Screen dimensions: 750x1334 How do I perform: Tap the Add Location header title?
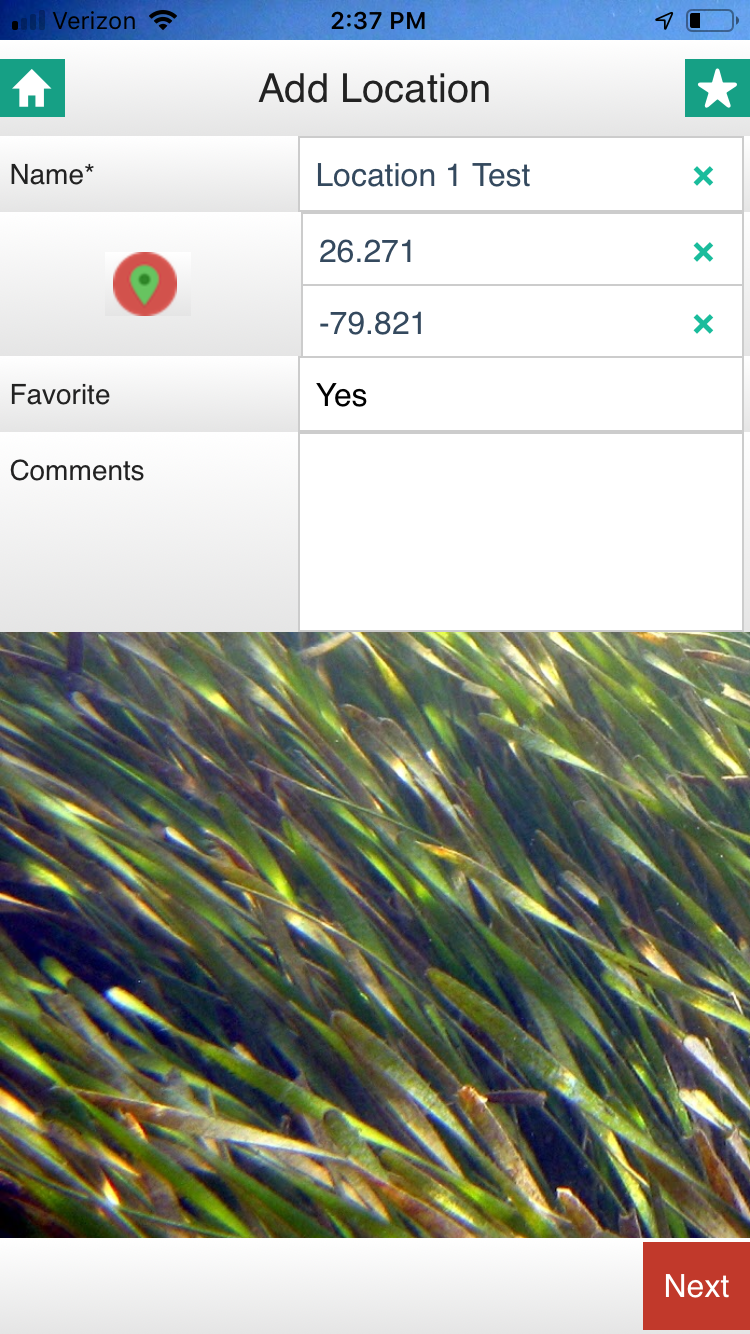coord(375,89)
